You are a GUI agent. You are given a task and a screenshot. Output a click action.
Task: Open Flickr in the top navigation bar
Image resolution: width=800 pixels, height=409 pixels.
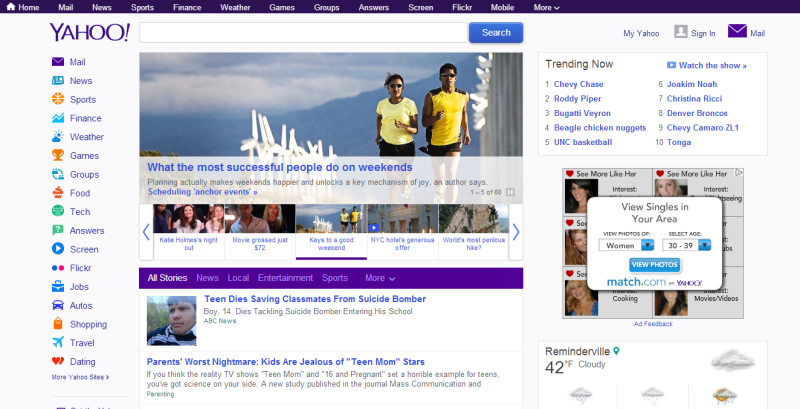[x=462, y=7]
